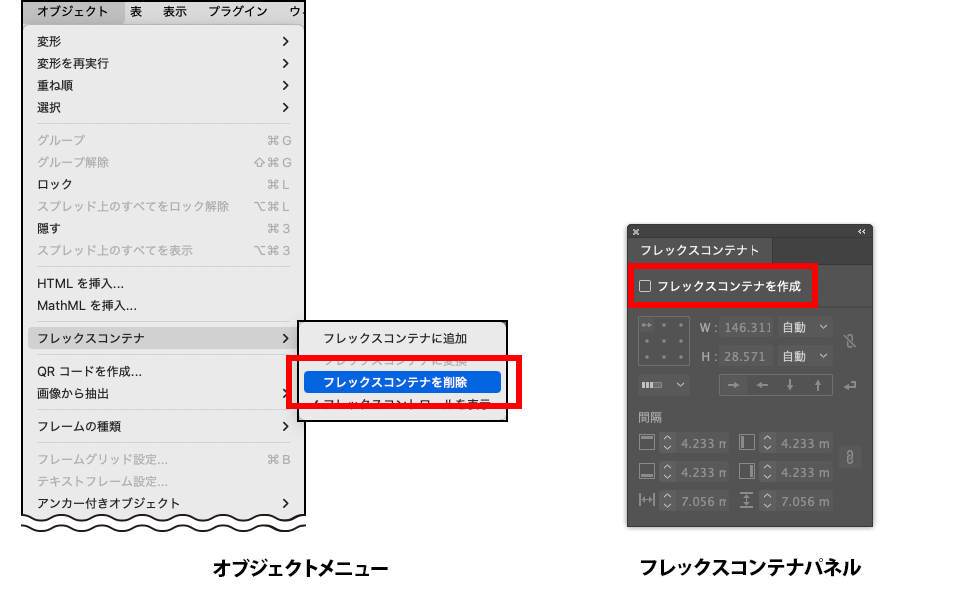Screen dimensions: 970x599
Task: Select the down arrow flex direction icon
Action: (790, 385)
